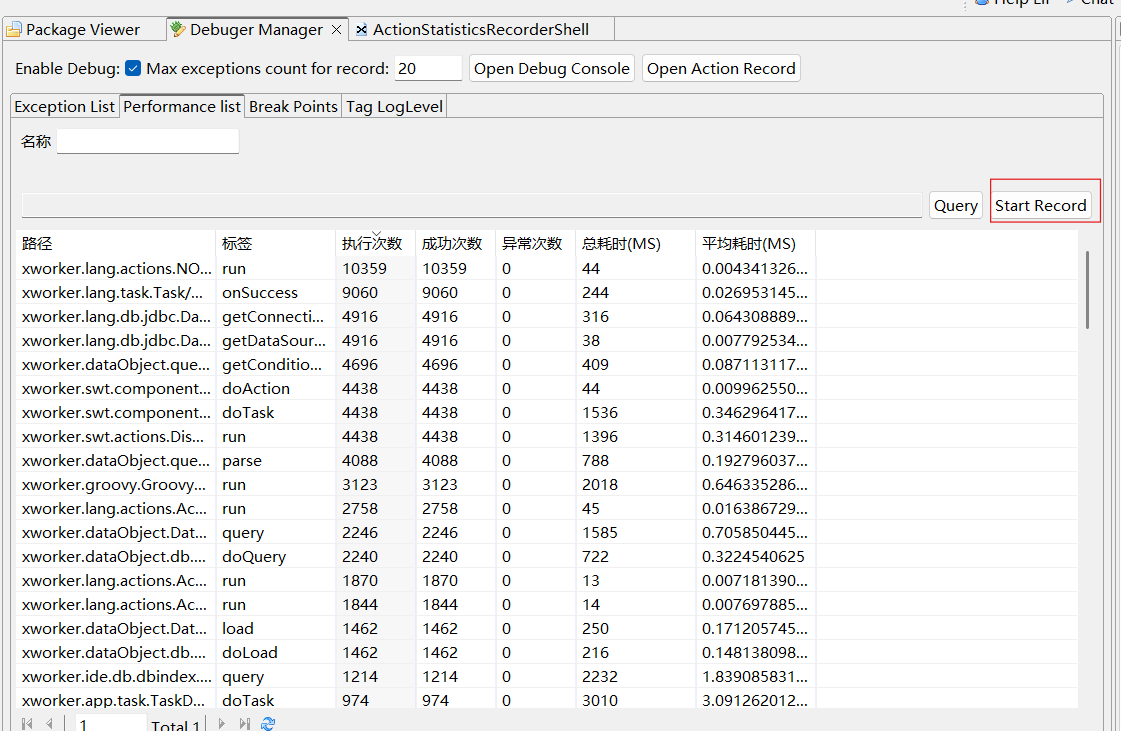Sort by the 平均耗时(MS) column header

755,244
